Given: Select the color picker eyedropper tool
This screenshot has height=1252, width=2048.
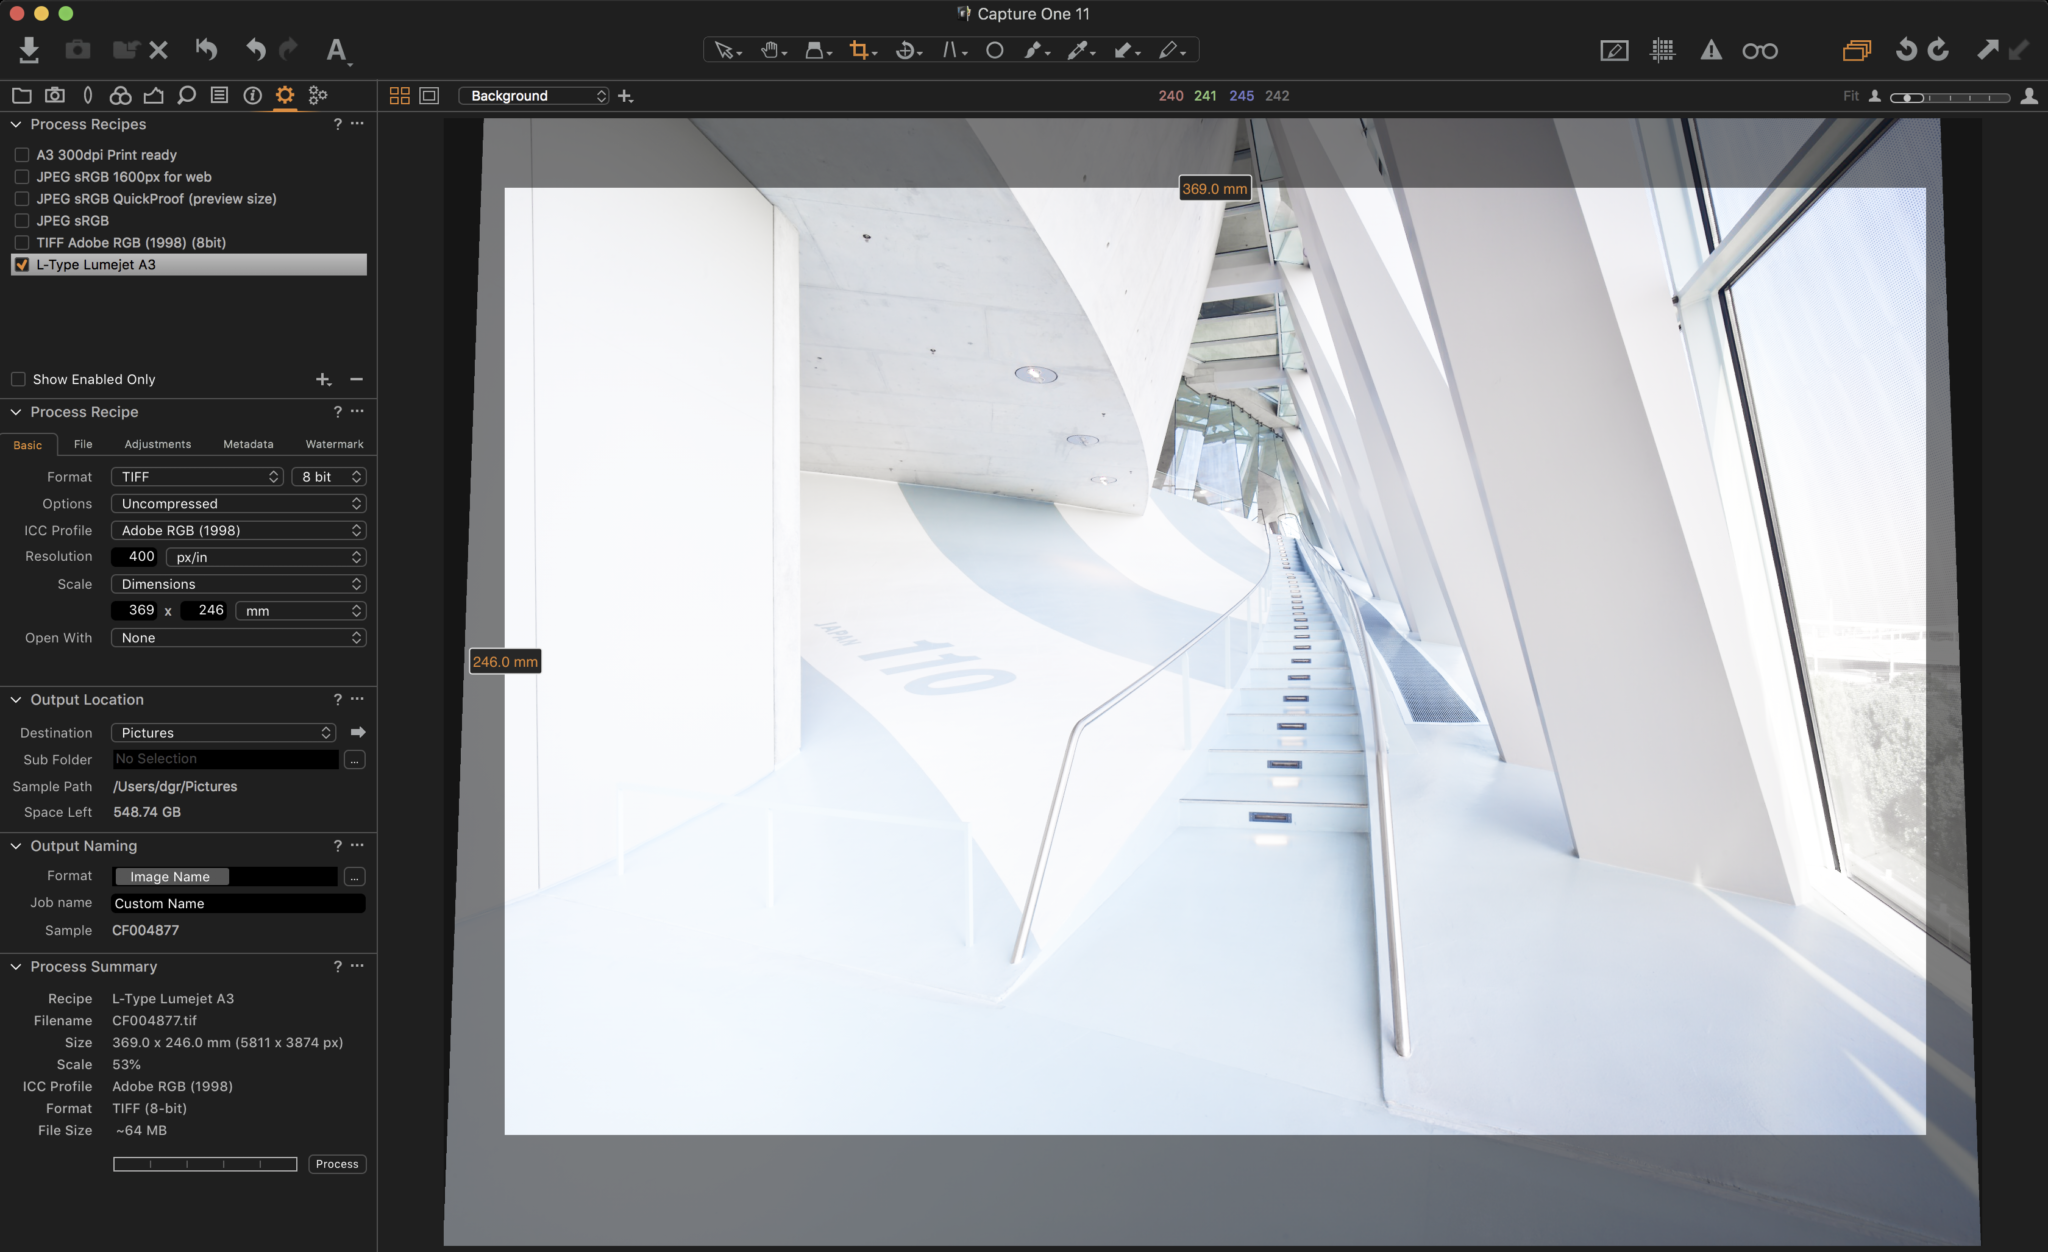Looking at the screenshot, I should (1079, 48).
